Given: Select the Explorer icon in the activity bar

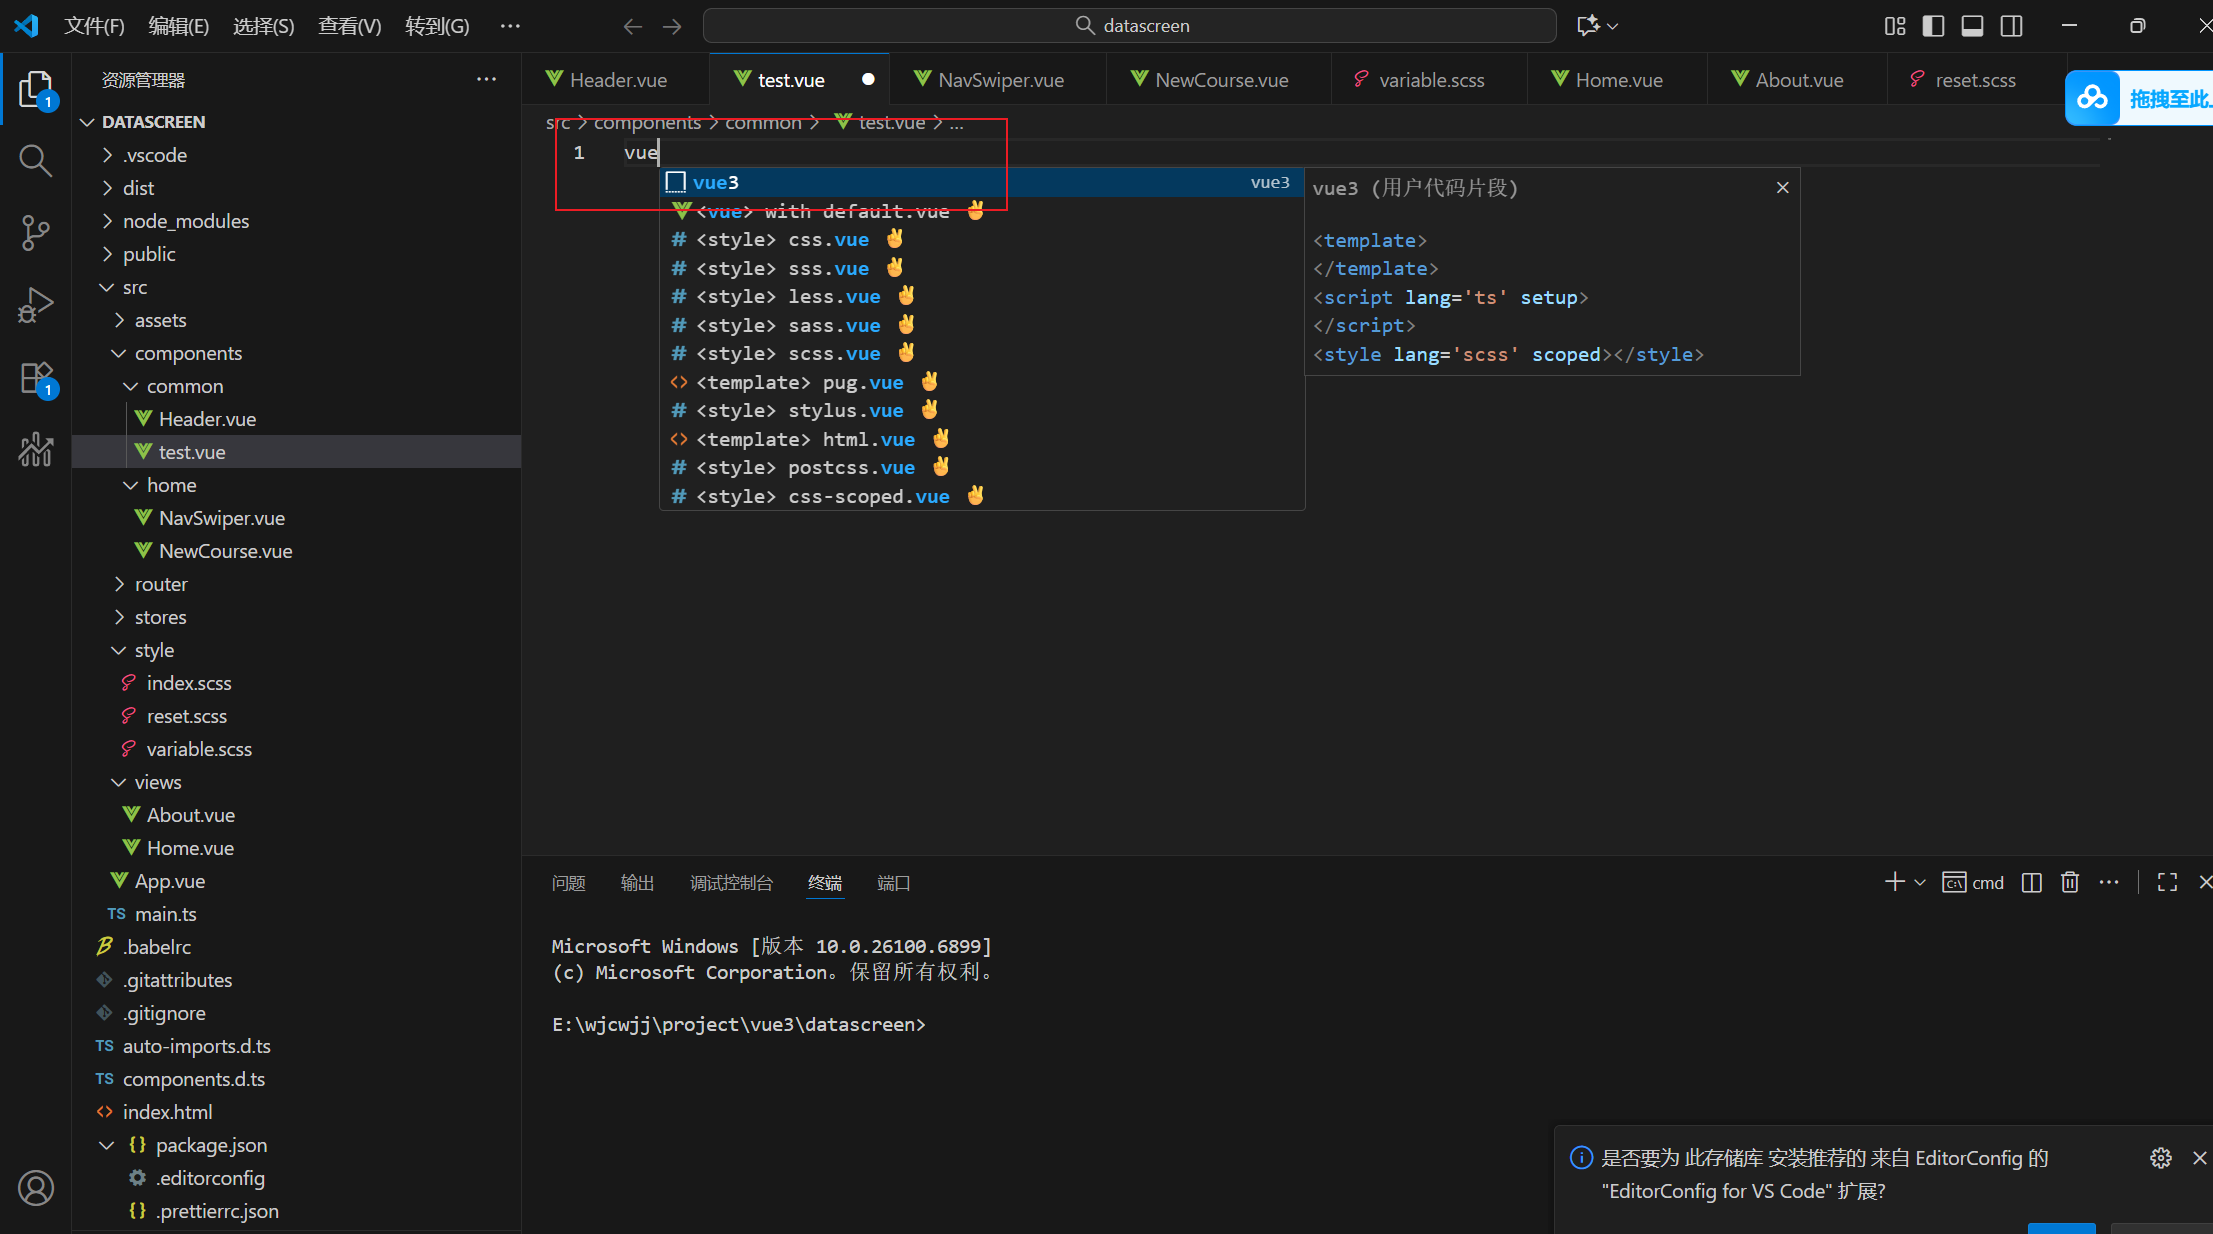Looking at the screenshot, I should [x=36, y=88].
